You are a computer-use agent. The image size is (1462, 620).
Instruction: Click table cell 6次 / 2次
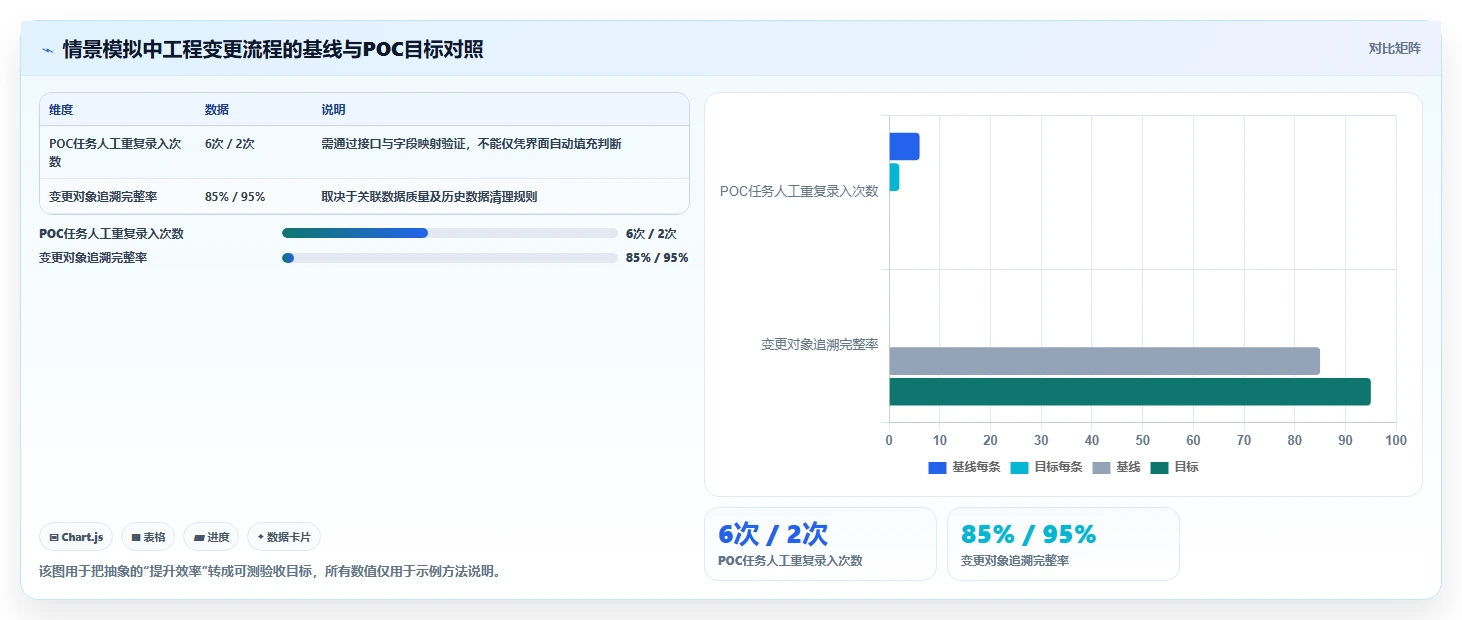tap(230, 144)
